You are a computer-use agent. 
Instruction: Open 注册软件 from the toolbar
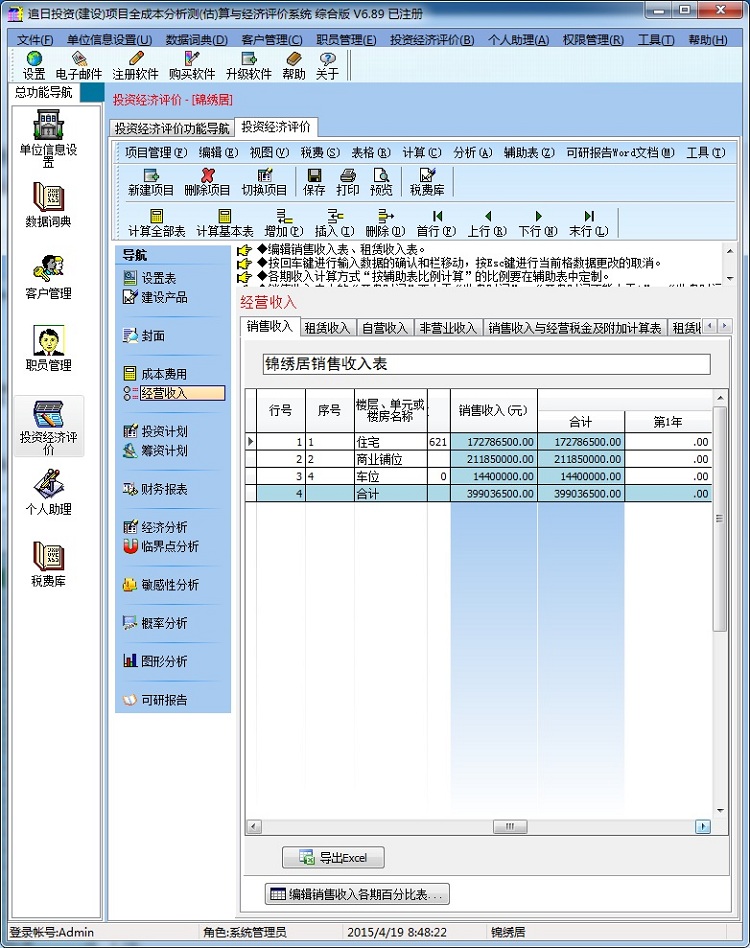(x=135, y=65)
